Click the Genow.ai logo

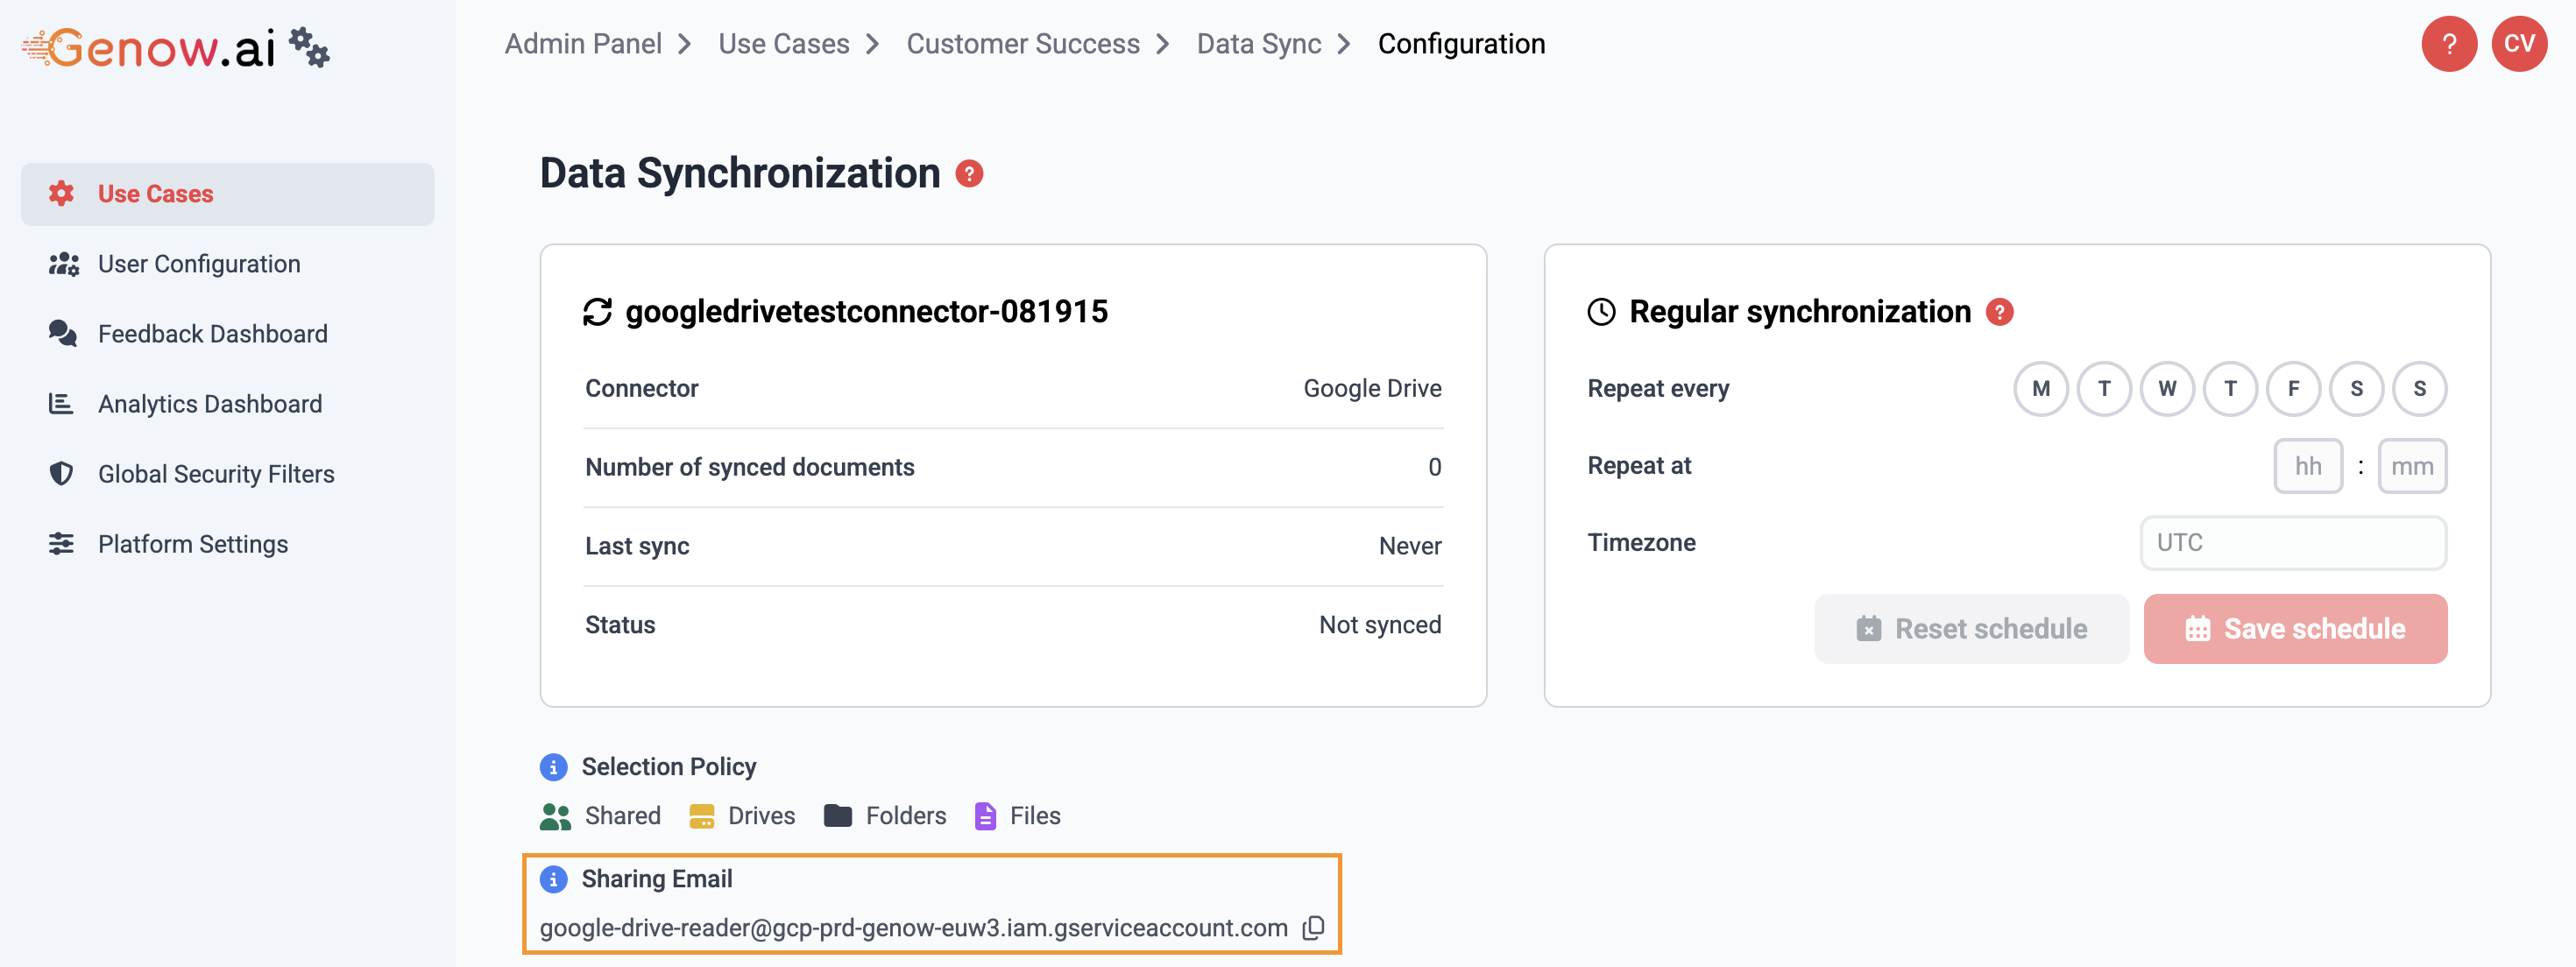(150, 47)
